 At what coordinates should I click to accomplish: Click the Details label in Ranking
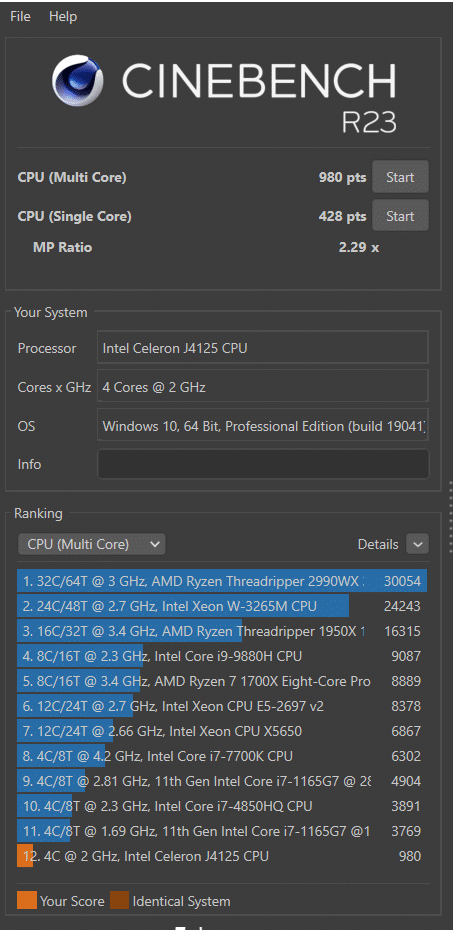[378, 544]
